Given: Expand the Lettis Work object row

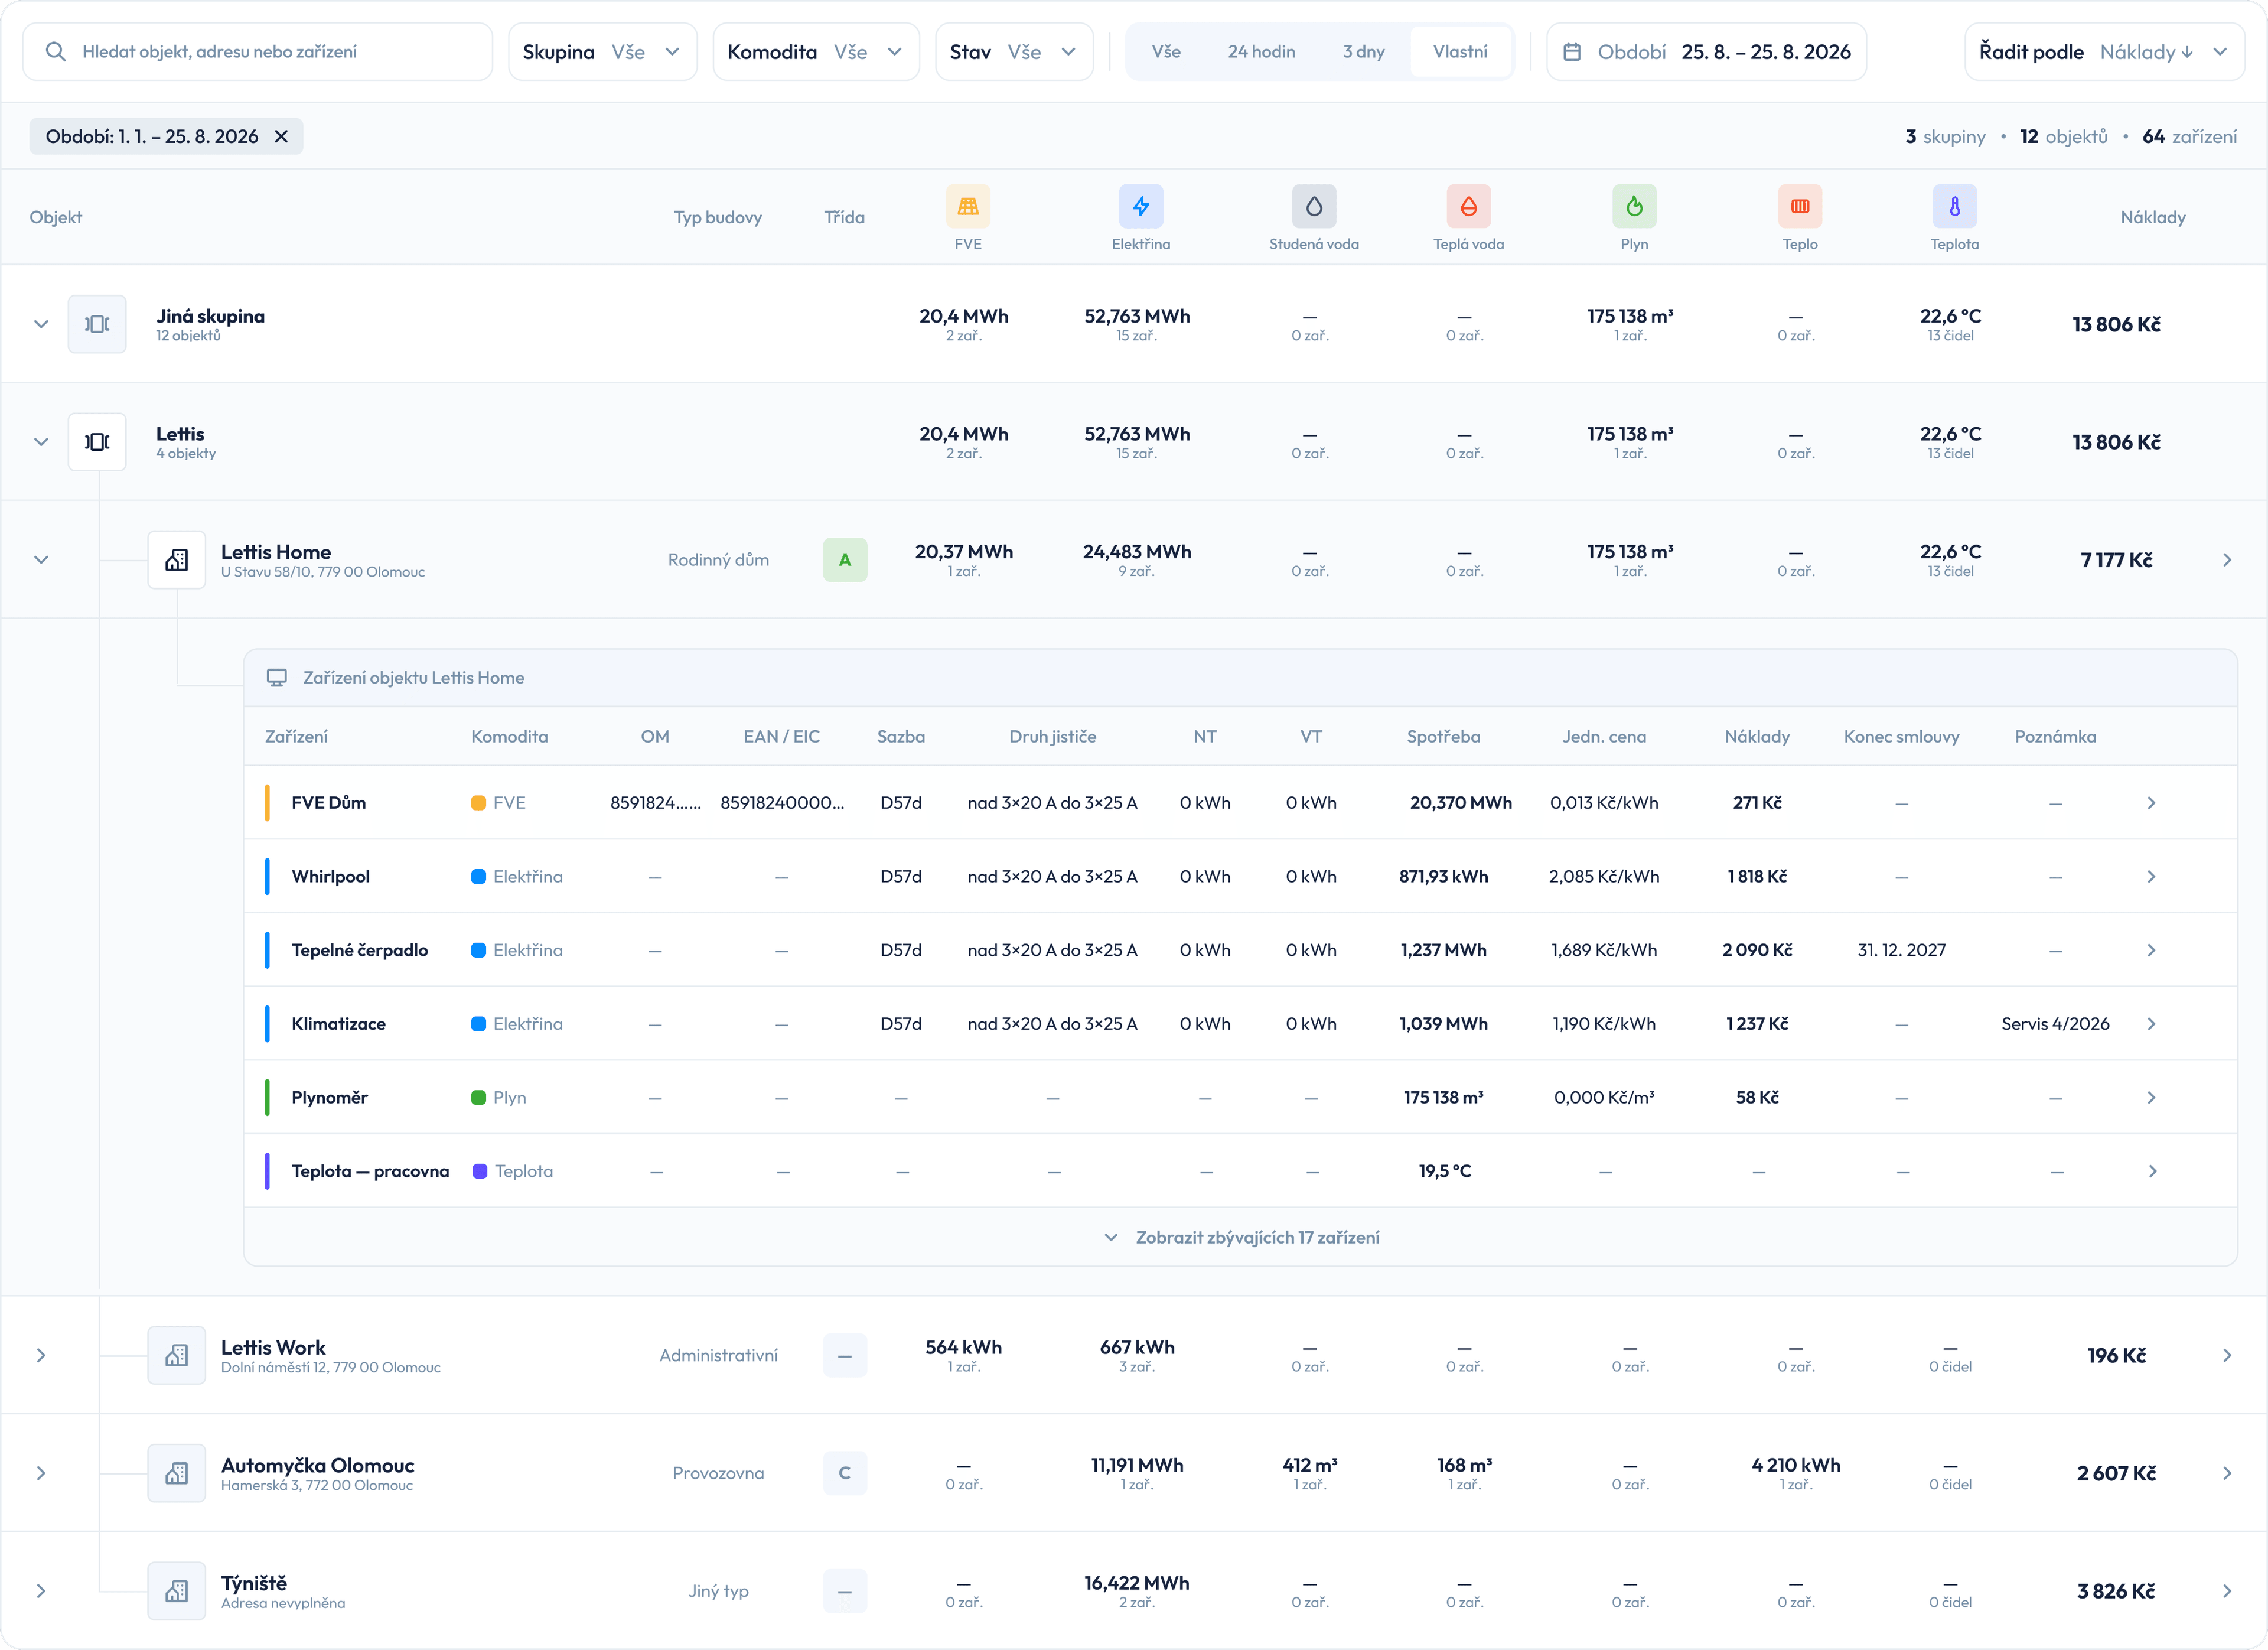Looking at the screenshot, I should coord(41,1355).
